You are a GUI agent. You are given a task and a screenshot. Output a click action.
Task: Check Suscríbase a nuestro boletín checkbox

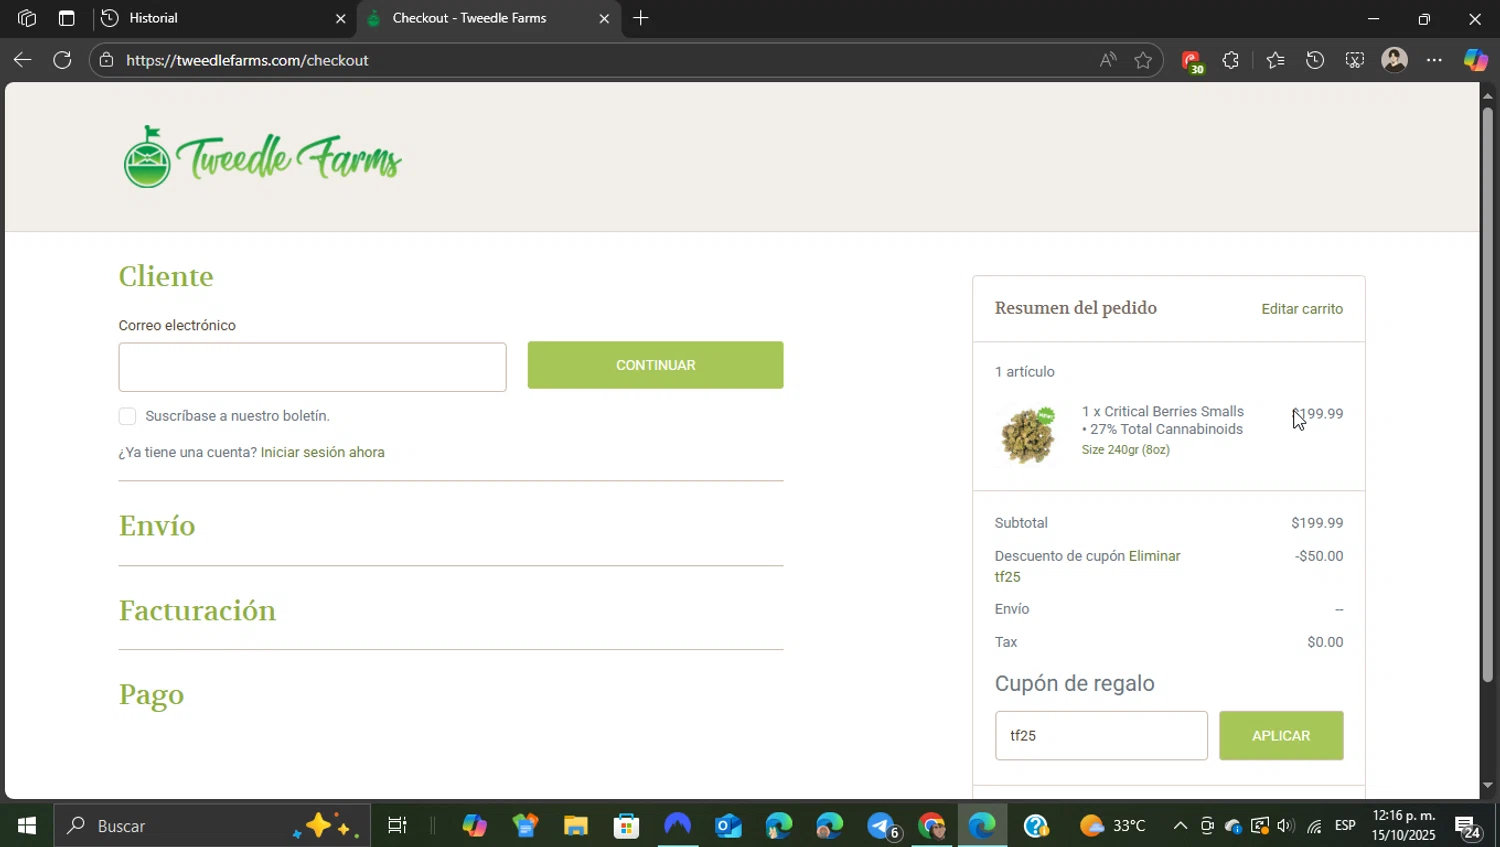(x=127, y=416)
